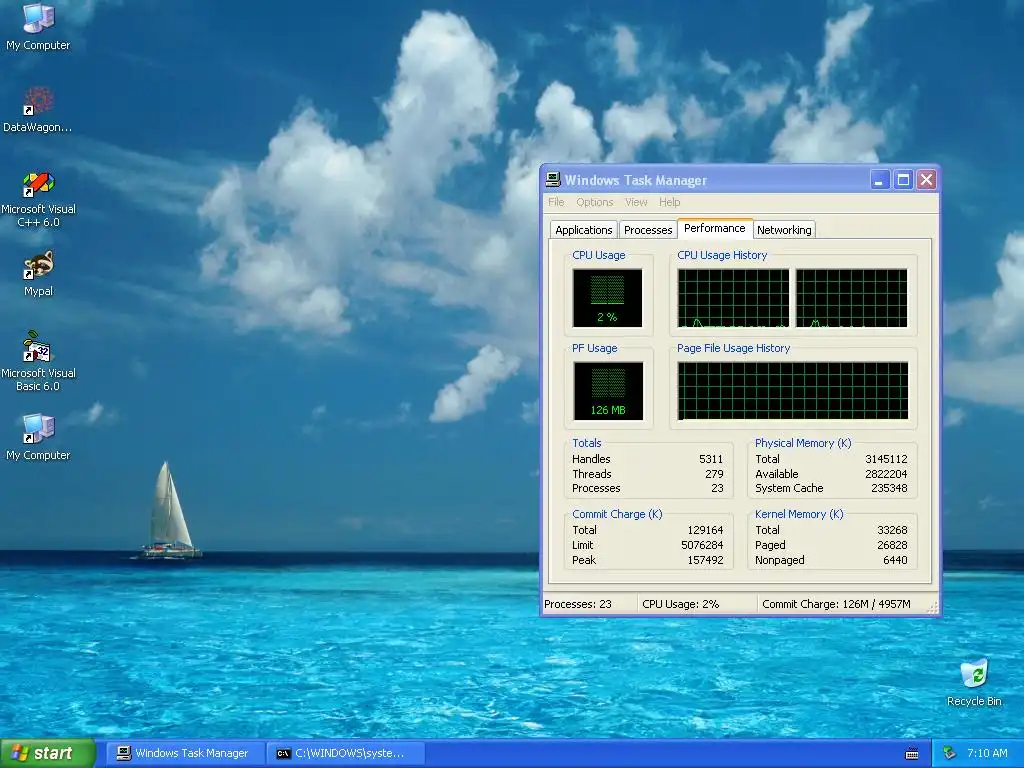Screen dimensions: 1024x768
Task: Click the Threads value 279
Action: coord(714,474)
